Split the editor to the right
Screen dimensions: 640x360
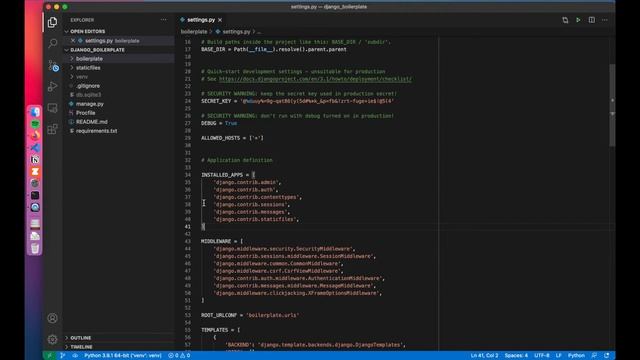(591, 20)
